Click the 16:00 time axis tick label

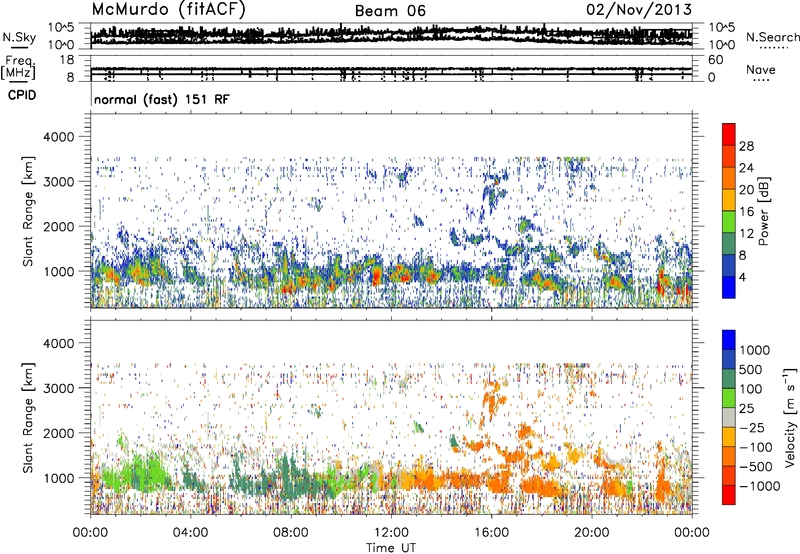491,533
